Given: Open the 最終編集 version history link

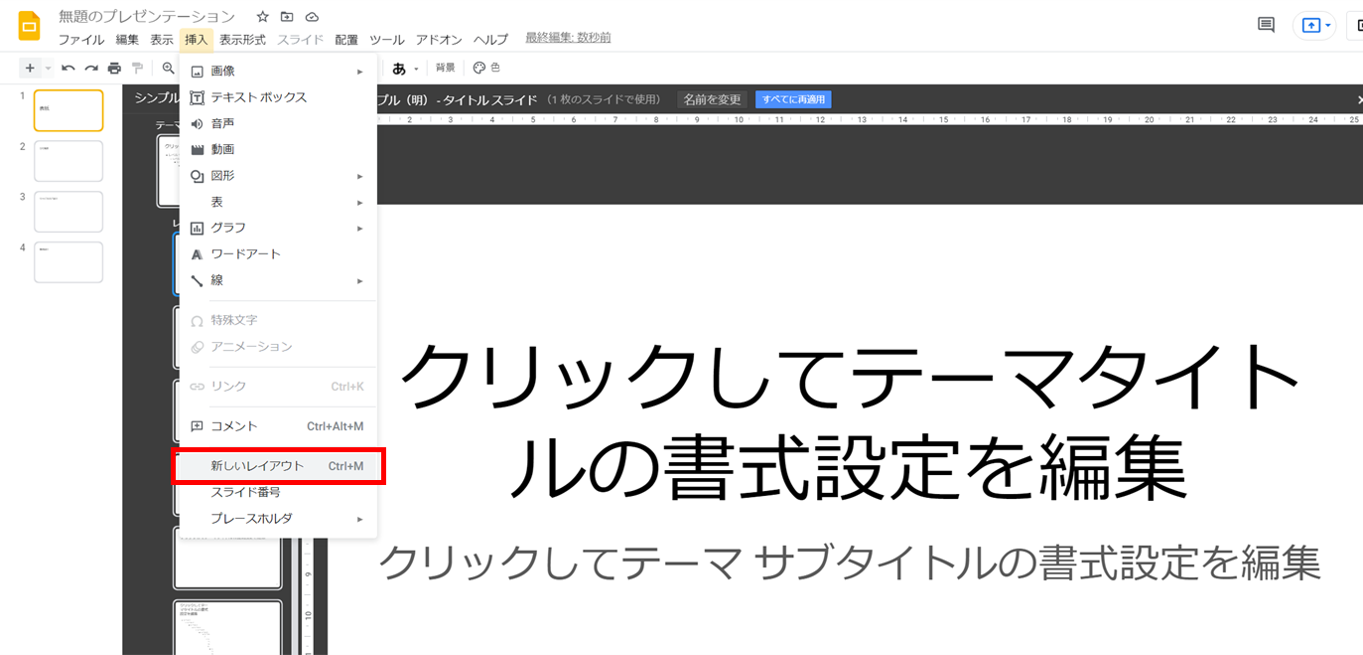Looking at the screenshot, I should click(x=568, y=38).
